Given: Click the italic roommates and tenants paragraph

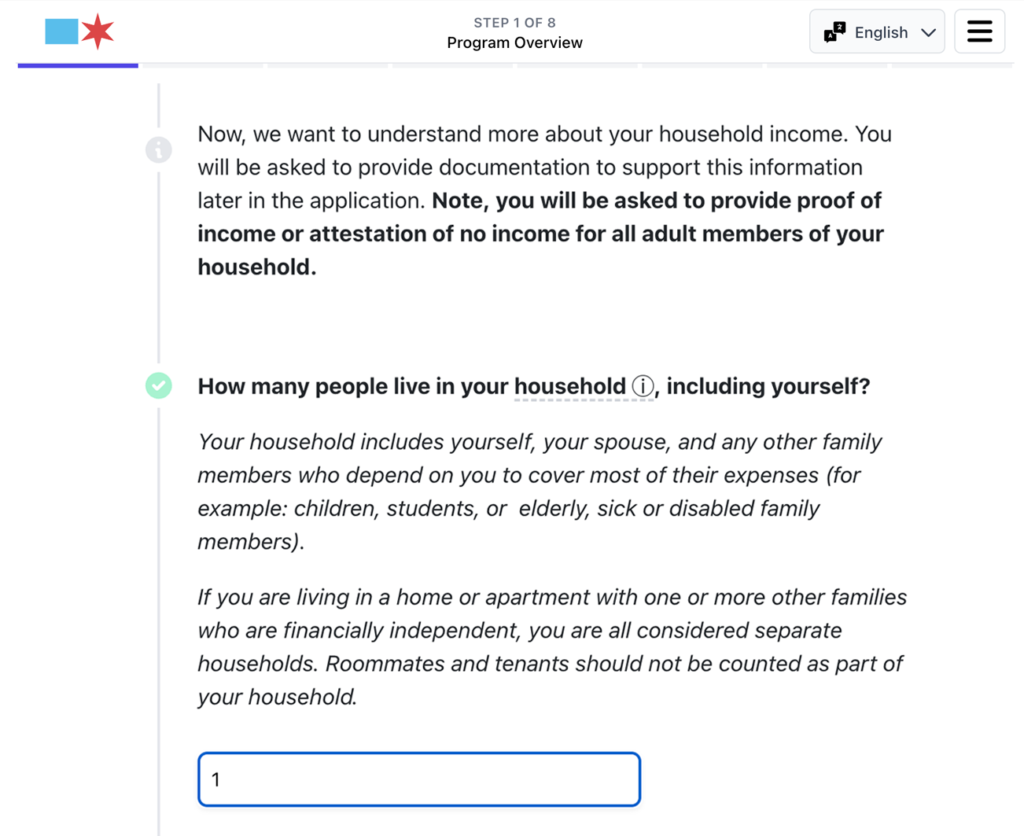Looking at the screenshot, I should 551,647.
